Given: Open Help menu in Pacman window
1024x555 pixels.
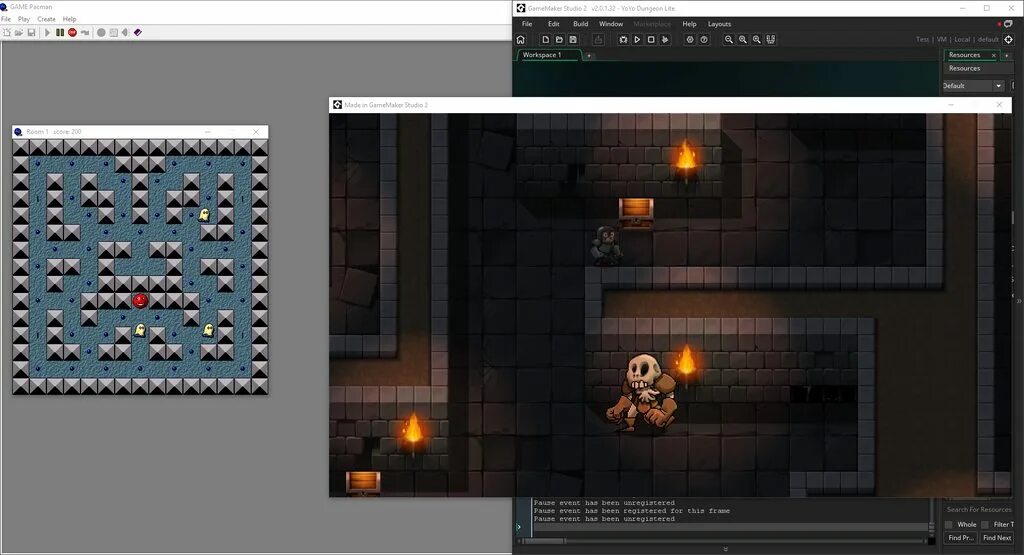Looking at the screenshot, I should [69, 19].
